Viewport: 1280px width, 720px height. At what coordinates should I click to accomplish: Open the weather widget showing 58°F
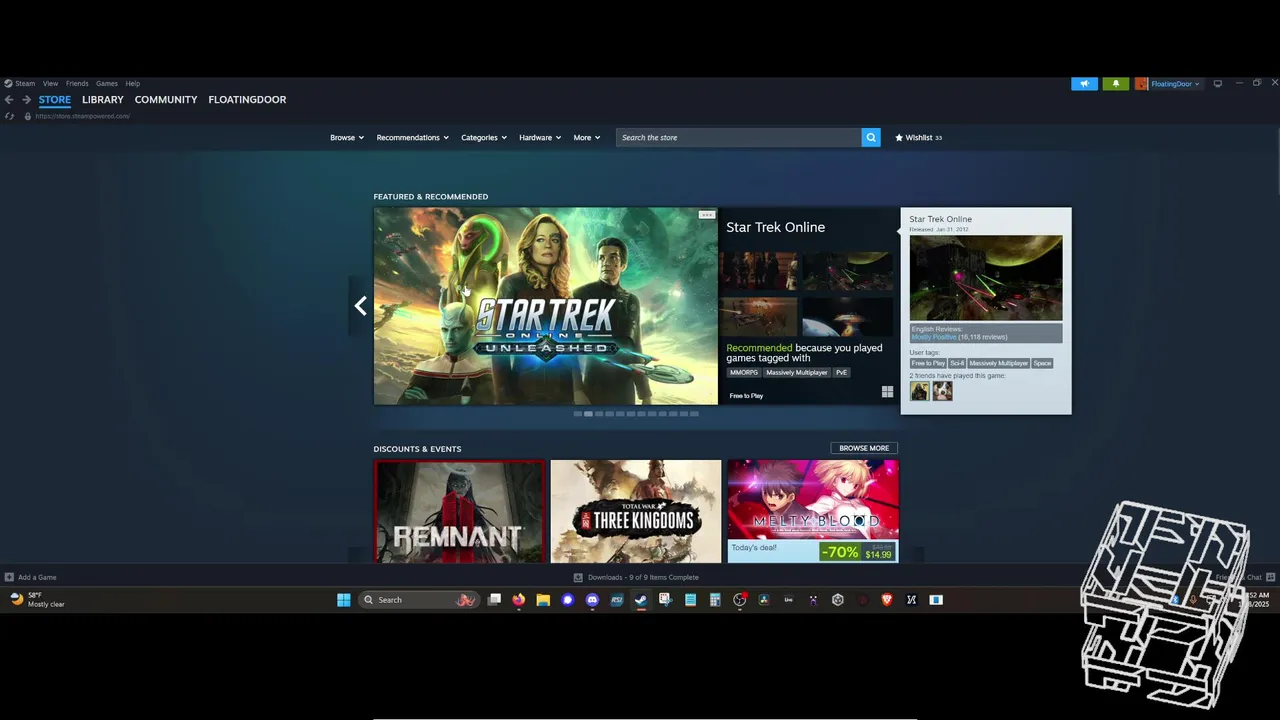[x=37, y=600]
